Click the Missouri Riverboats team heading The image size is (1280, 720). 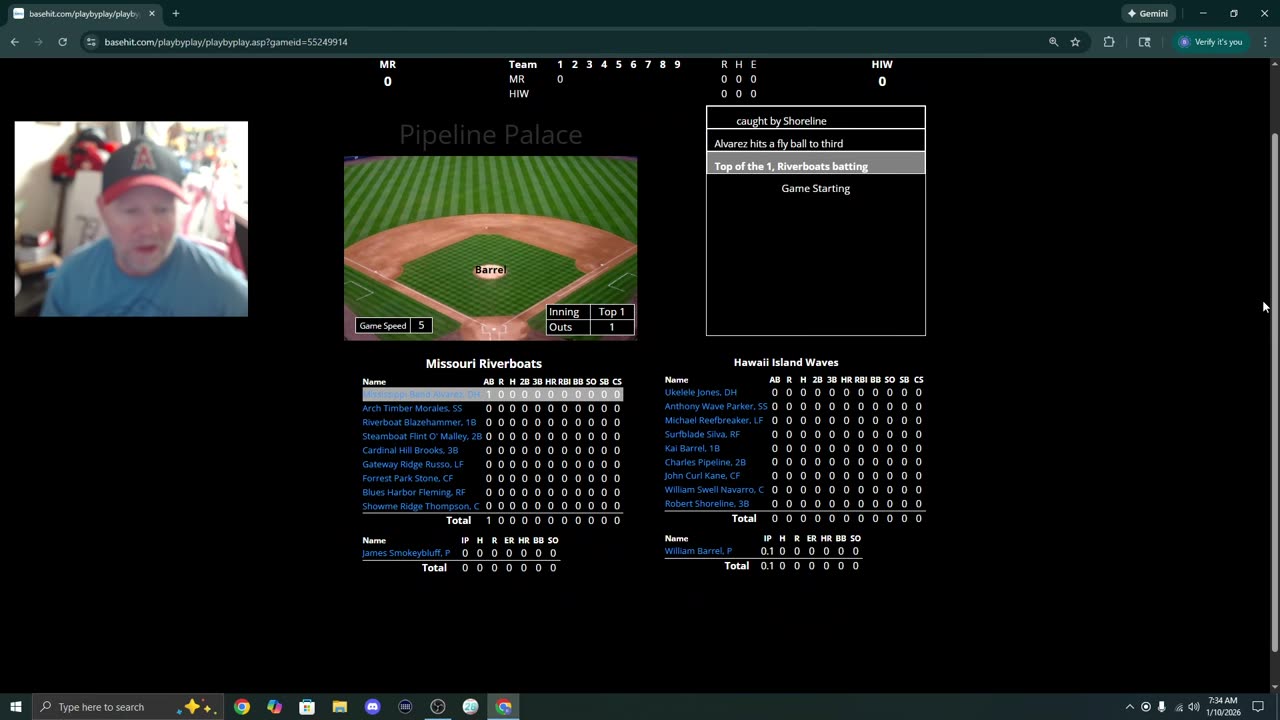pos(484,363)
